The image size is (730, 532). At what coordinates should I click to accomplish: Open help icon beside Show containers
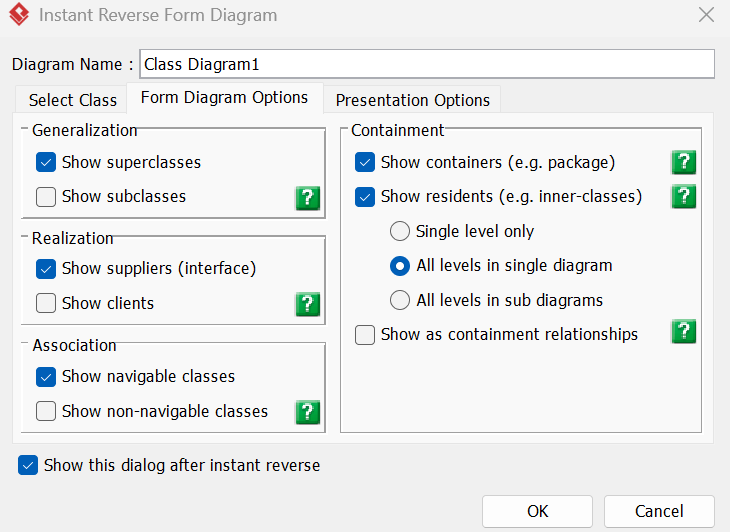(x=683, y=162)
